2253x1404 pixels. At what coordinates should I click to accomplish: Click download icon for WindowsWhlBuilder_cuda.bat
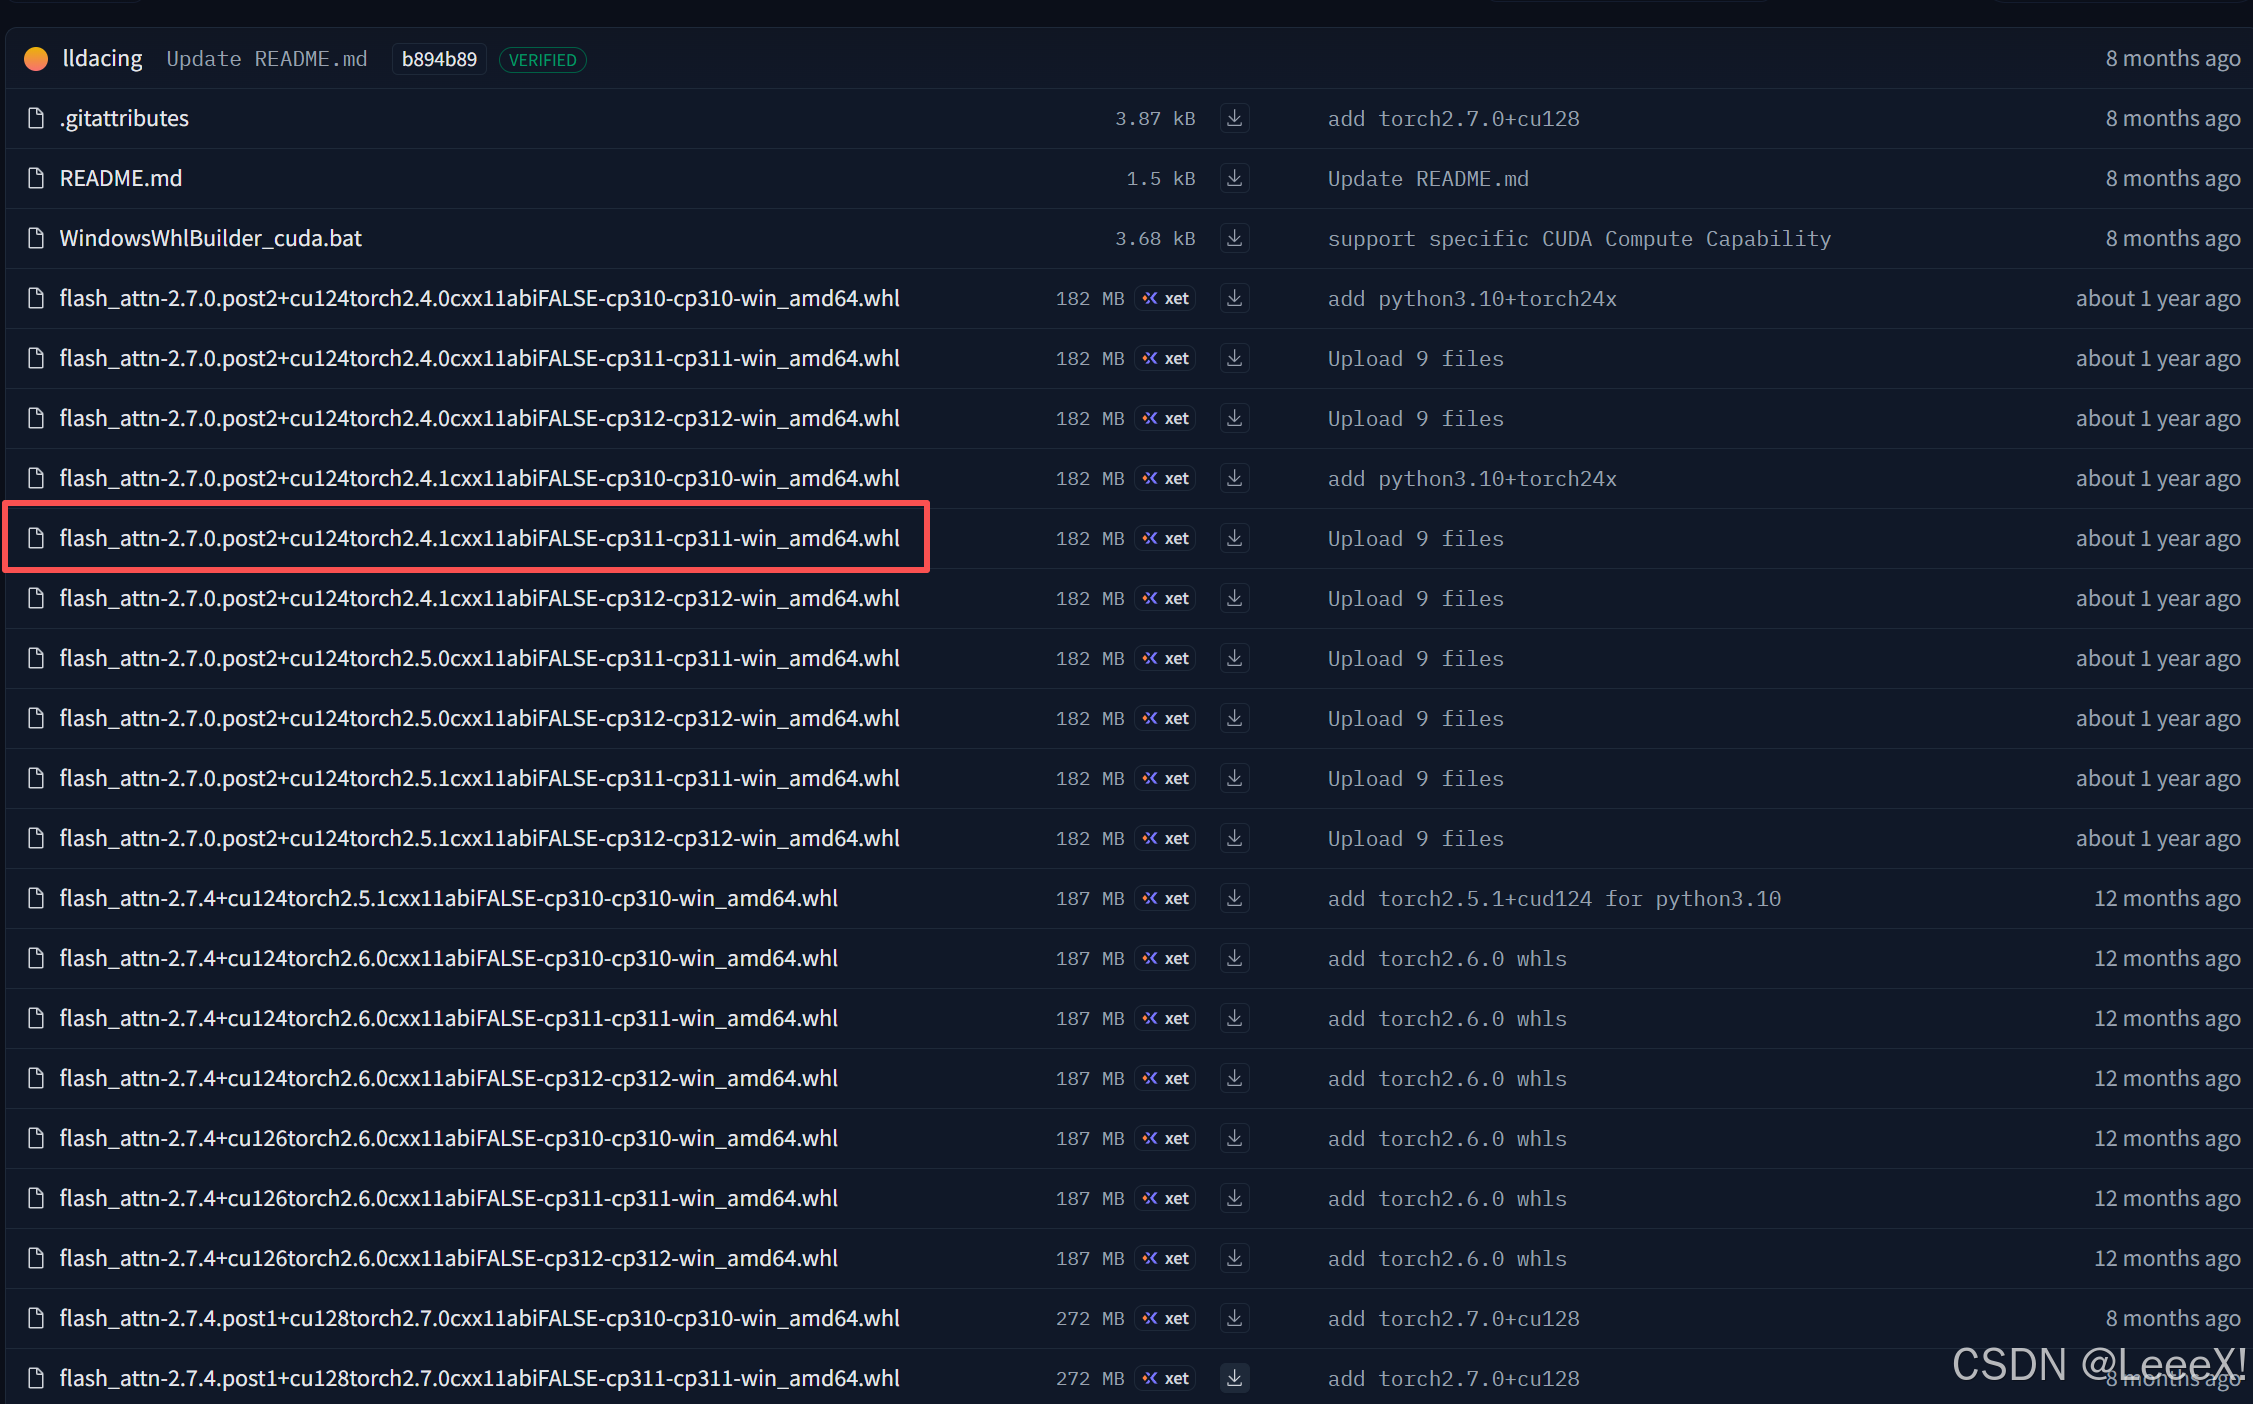[1234, 238]
